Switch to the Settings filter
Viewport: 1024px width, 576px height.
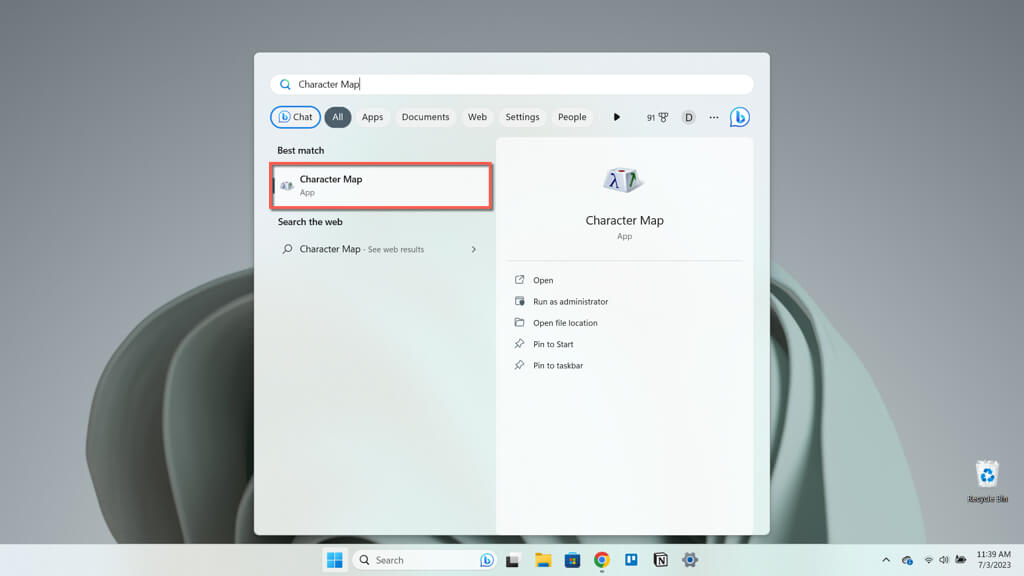click(x=522, y=117)
